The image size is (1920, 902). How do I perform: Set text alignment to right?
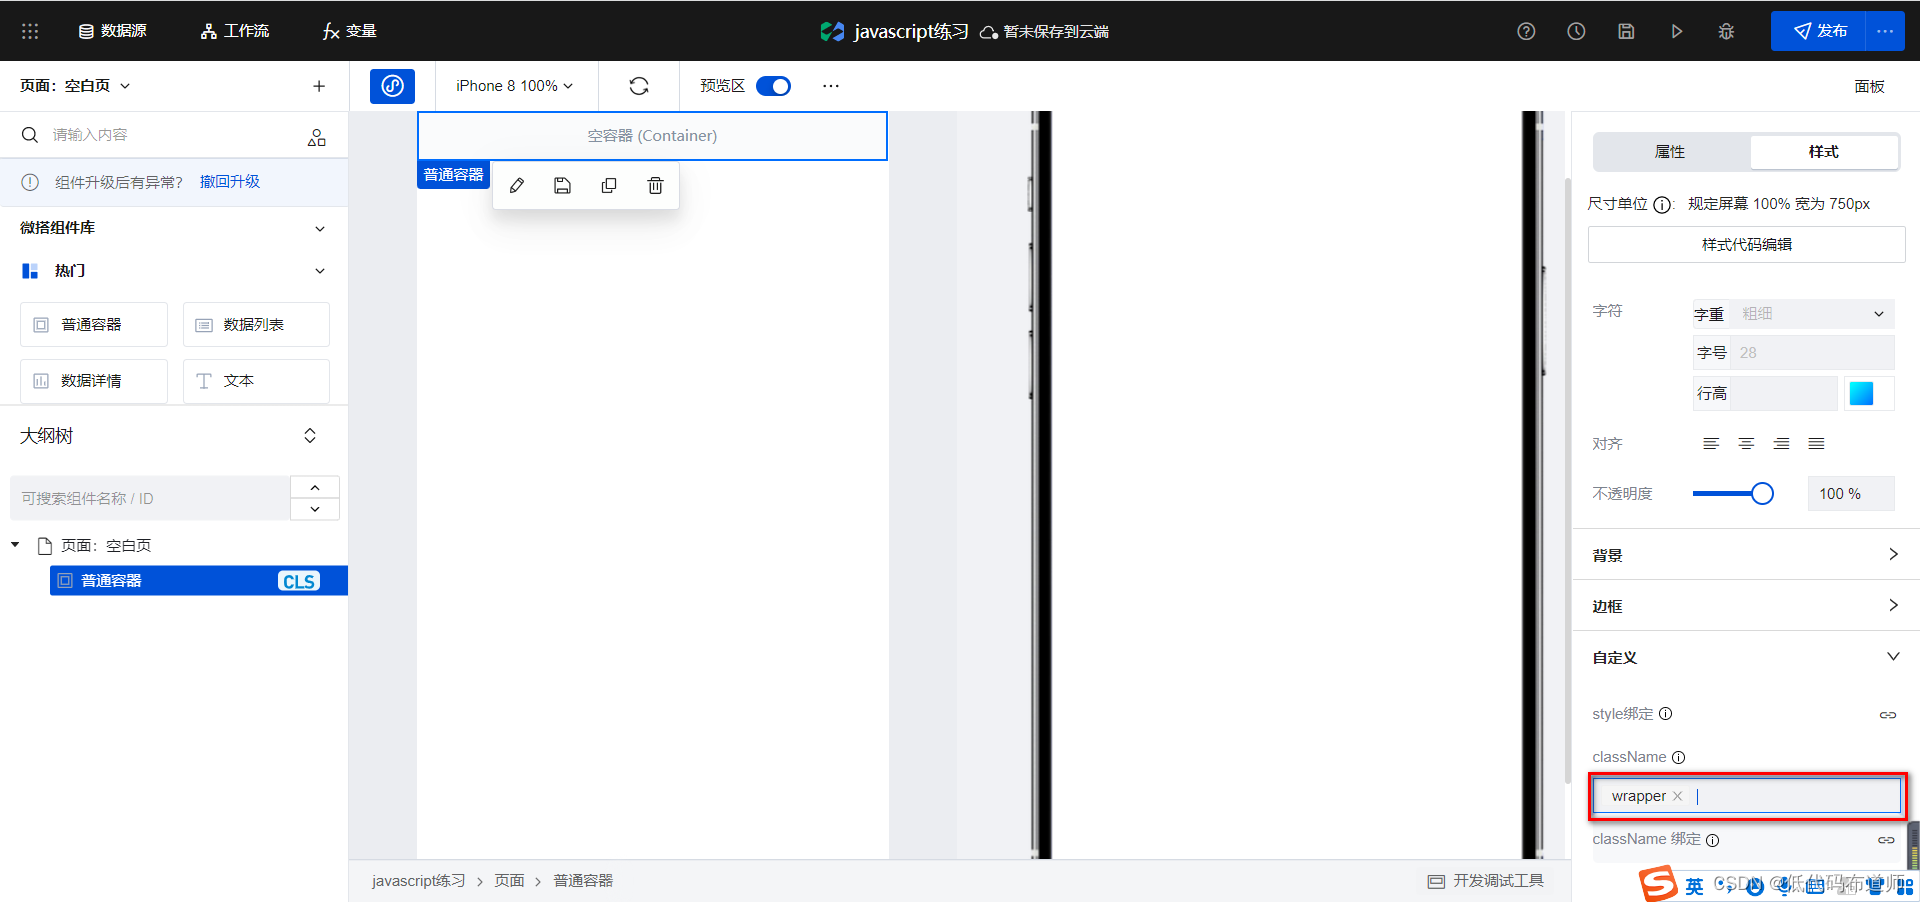tap(1781, 444)
